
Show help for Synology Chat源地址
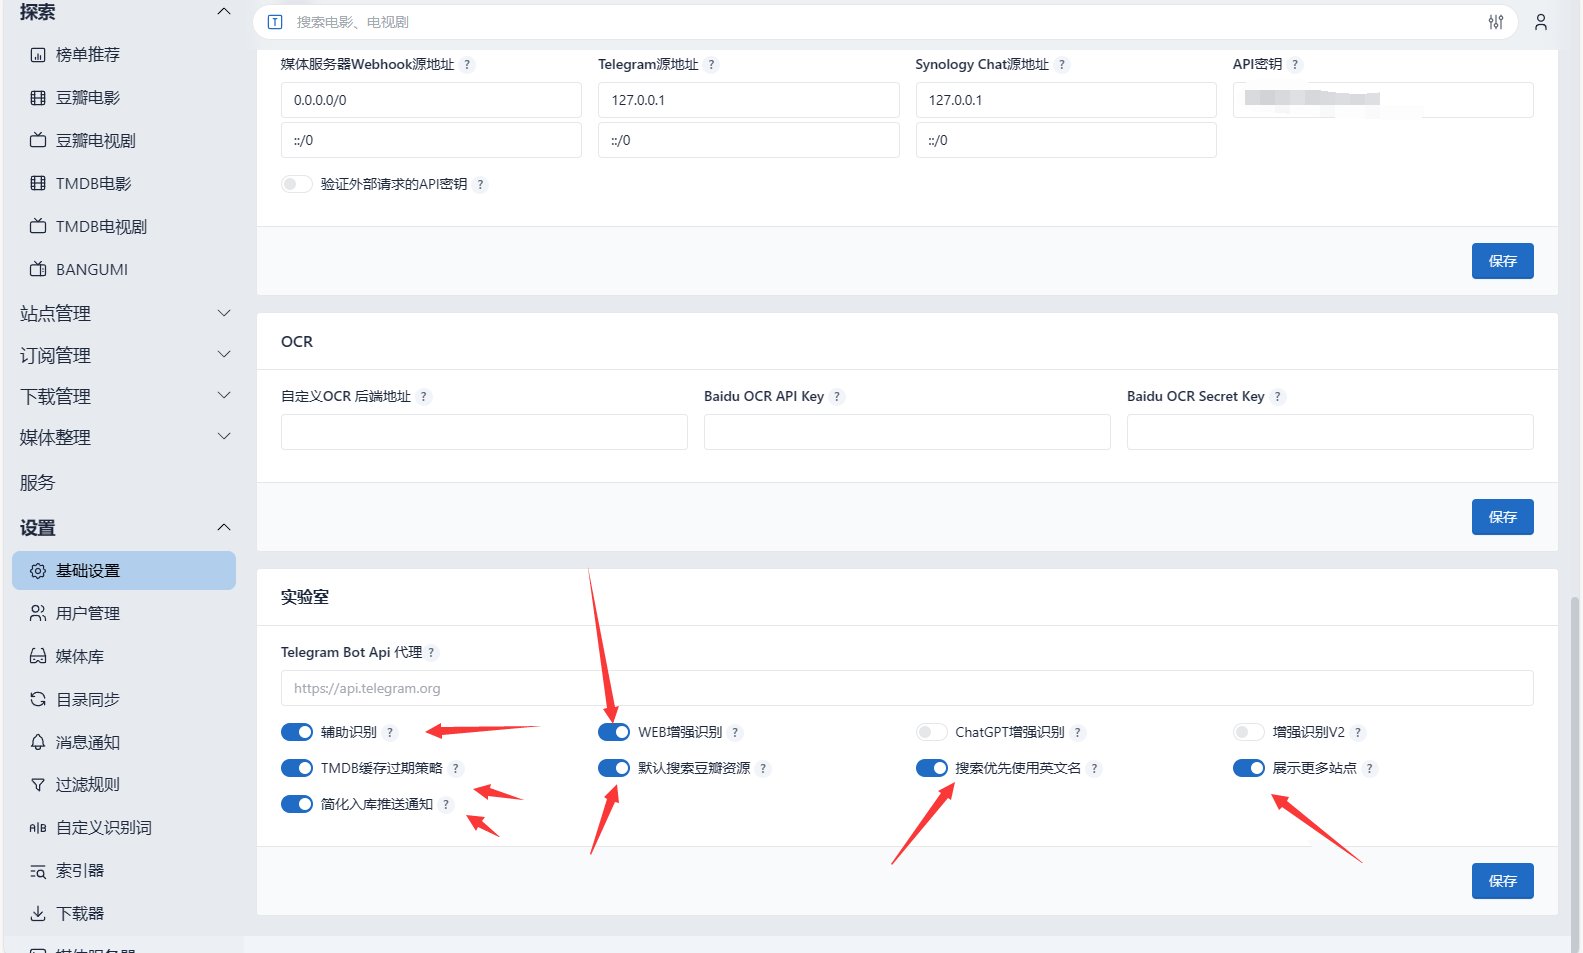coord(1062,64)
